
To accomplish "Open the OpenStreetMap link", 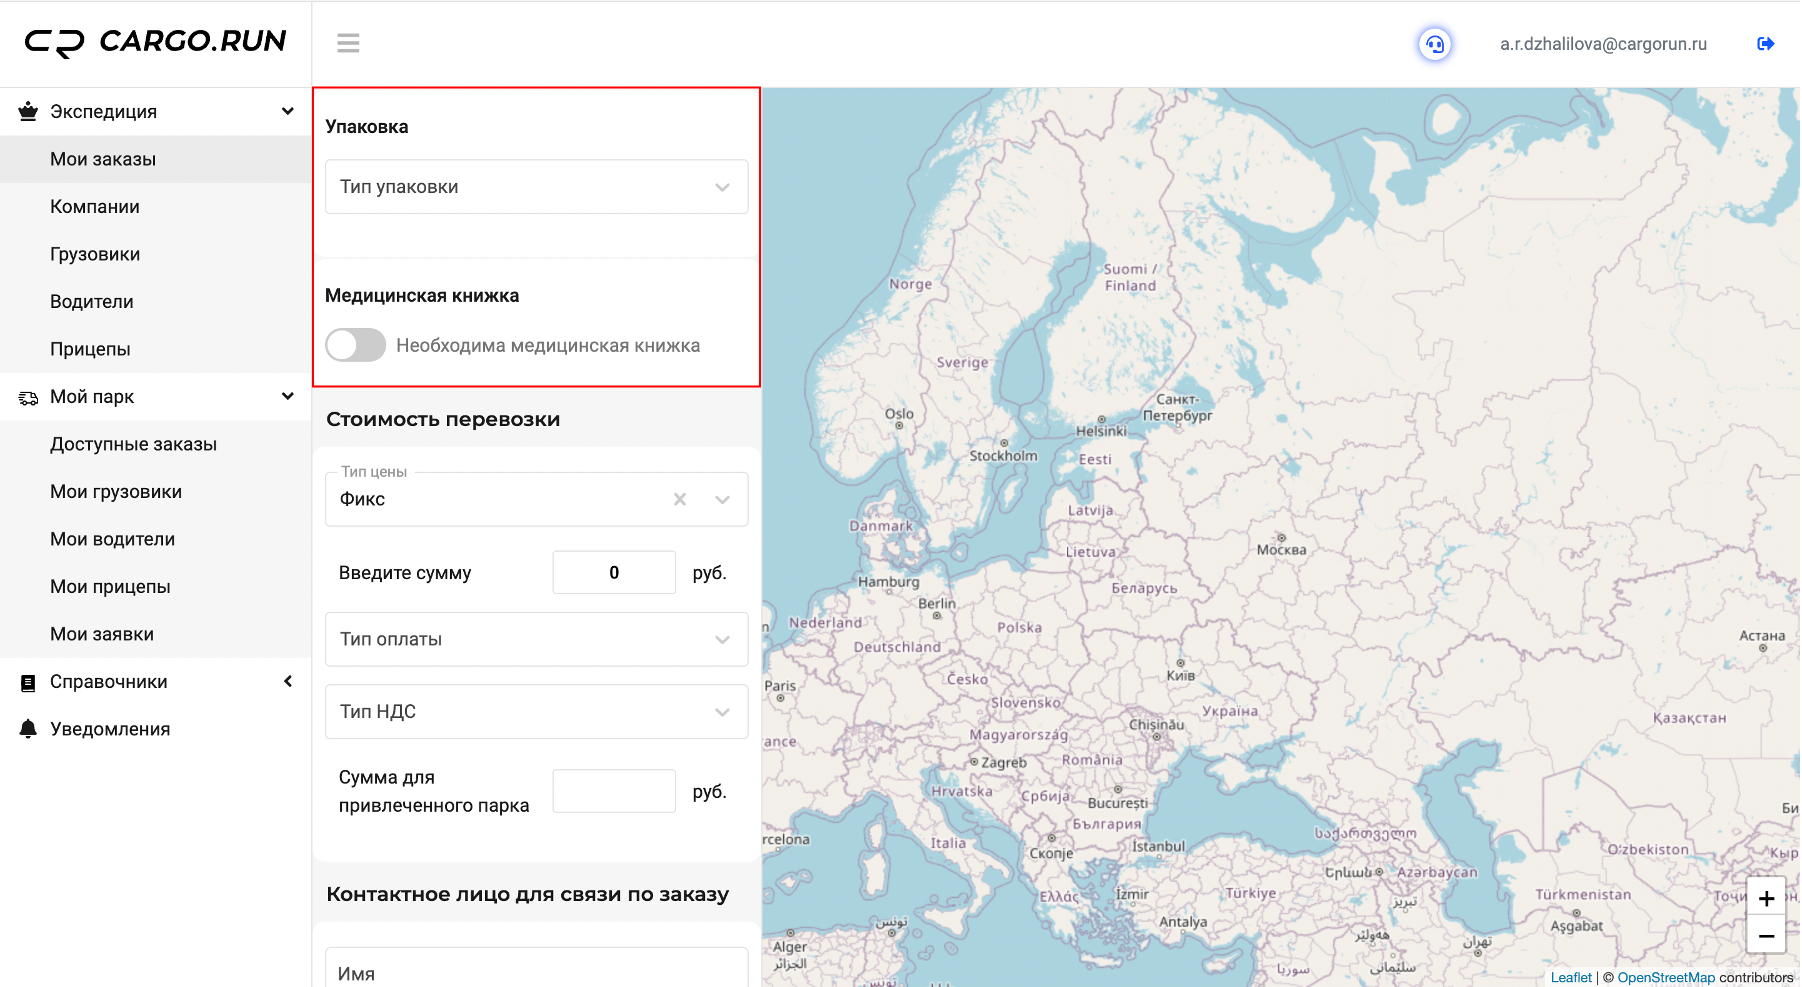I will click(1665, 977).
